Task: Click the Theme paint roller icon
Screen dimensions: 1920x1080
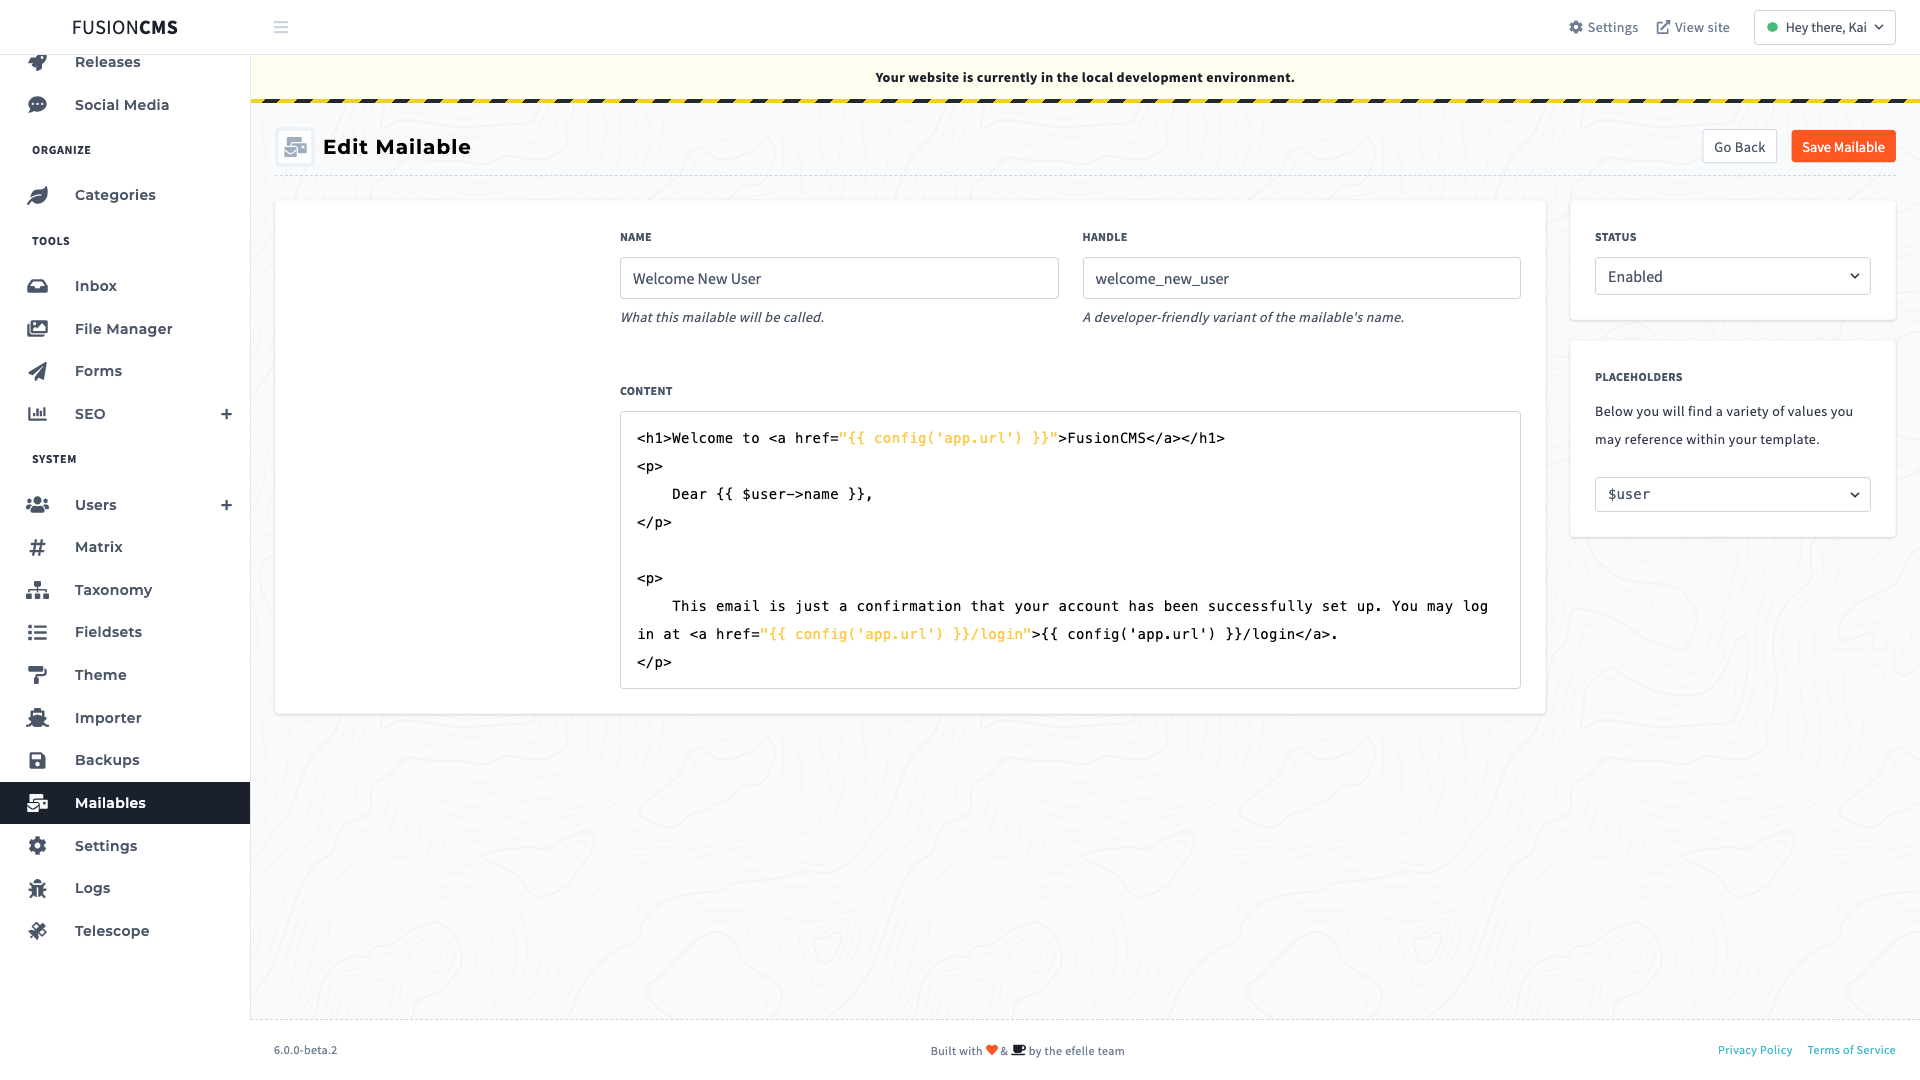Action: tap(37, 675)
